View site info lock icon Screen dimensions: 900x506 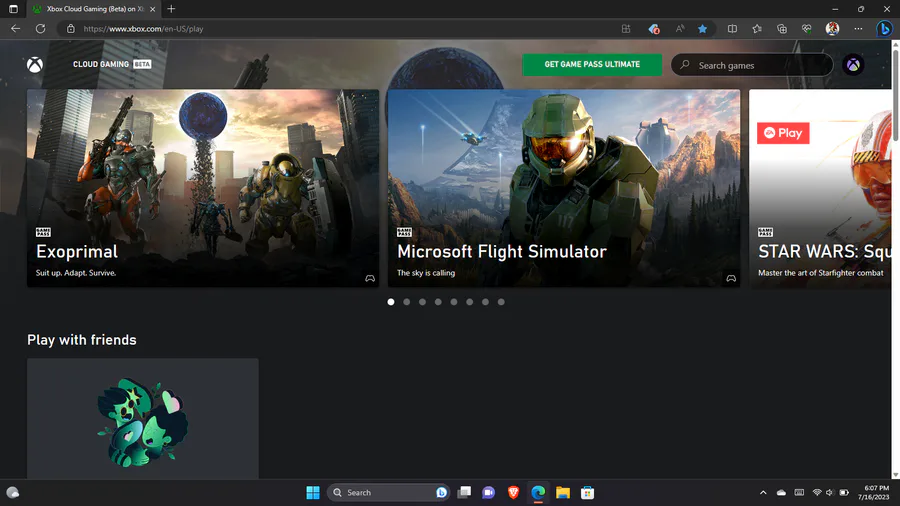coord(71,29)
